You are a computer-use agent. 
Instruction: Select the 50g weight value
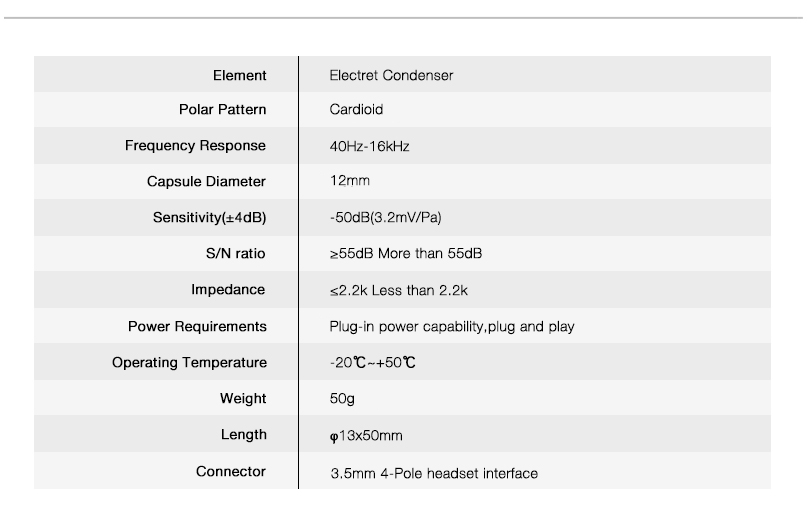(342, 399)
